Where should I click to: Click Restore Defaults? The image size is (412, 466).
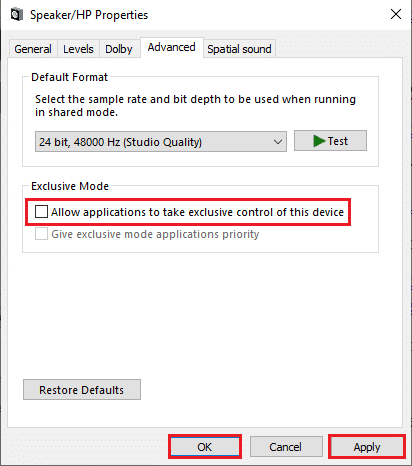click(x=82, y=389)
